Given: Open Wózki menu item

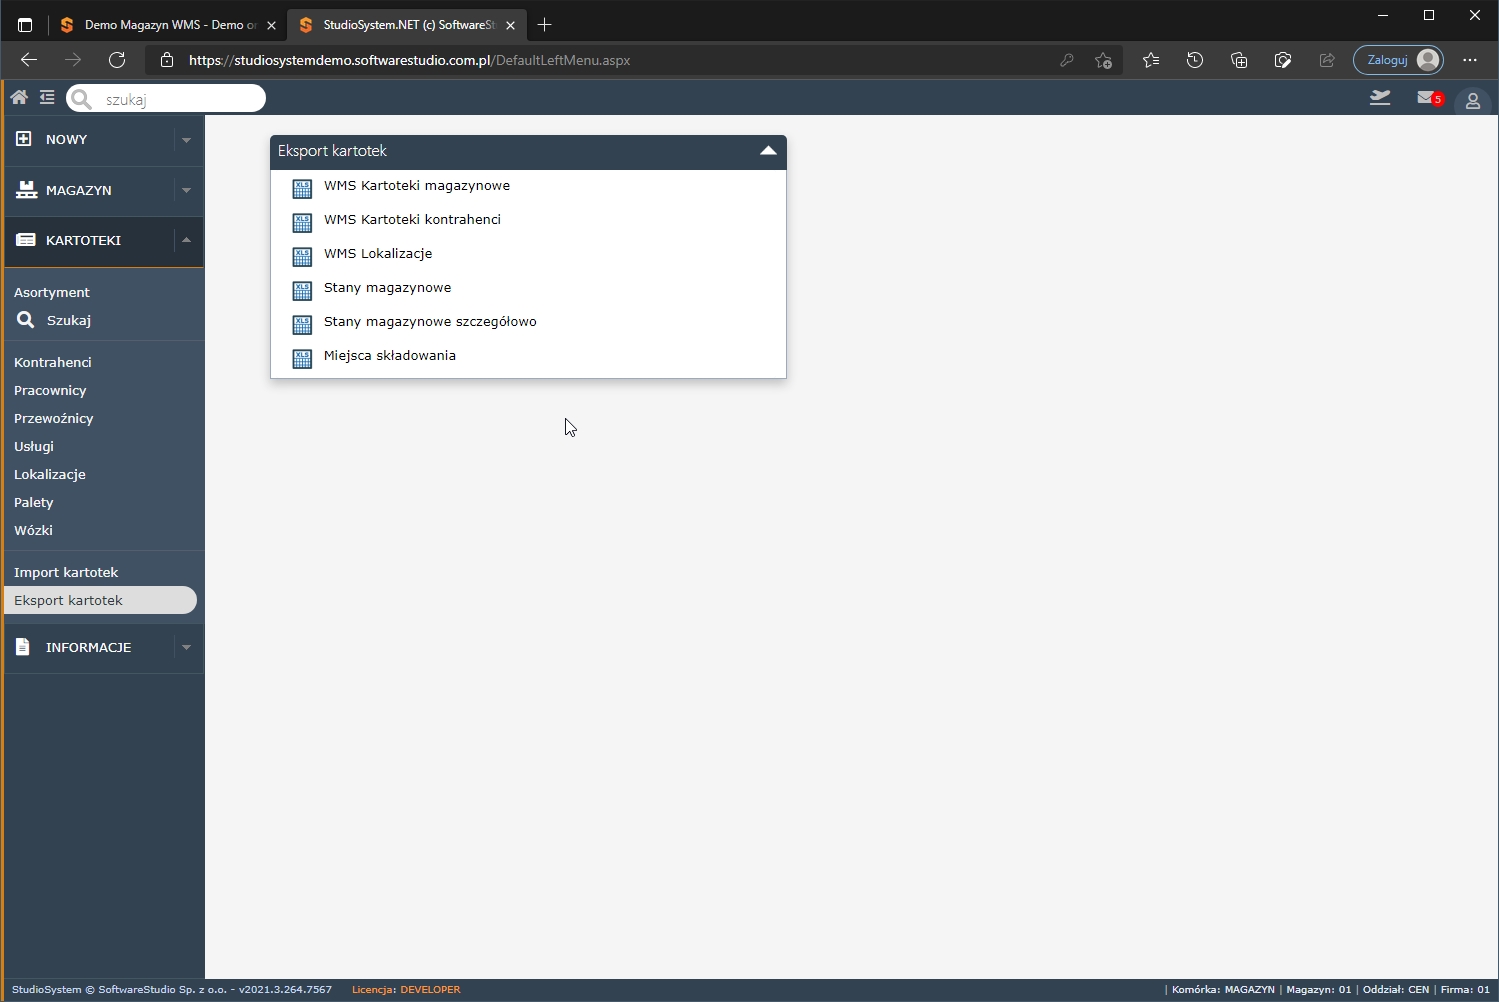Looking at the screenshot, I should (x=33, y=530).
